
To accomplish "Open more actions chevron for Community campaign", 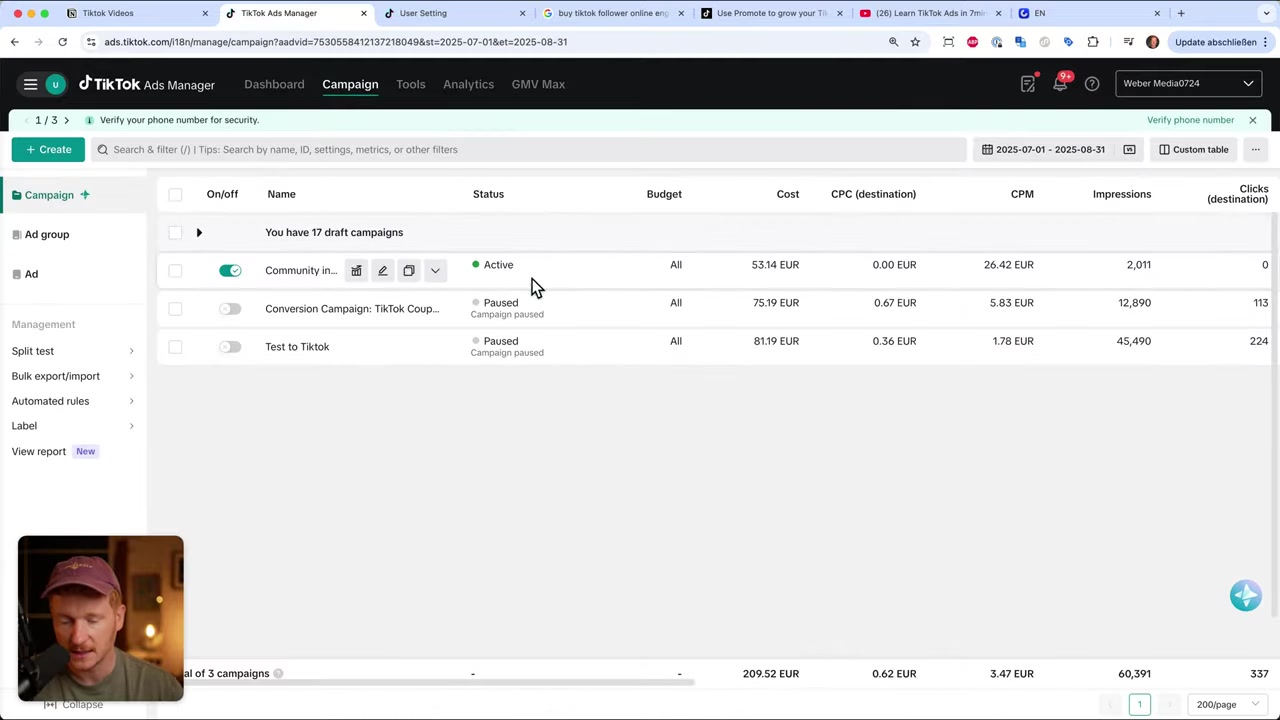I will coord(435,271).
